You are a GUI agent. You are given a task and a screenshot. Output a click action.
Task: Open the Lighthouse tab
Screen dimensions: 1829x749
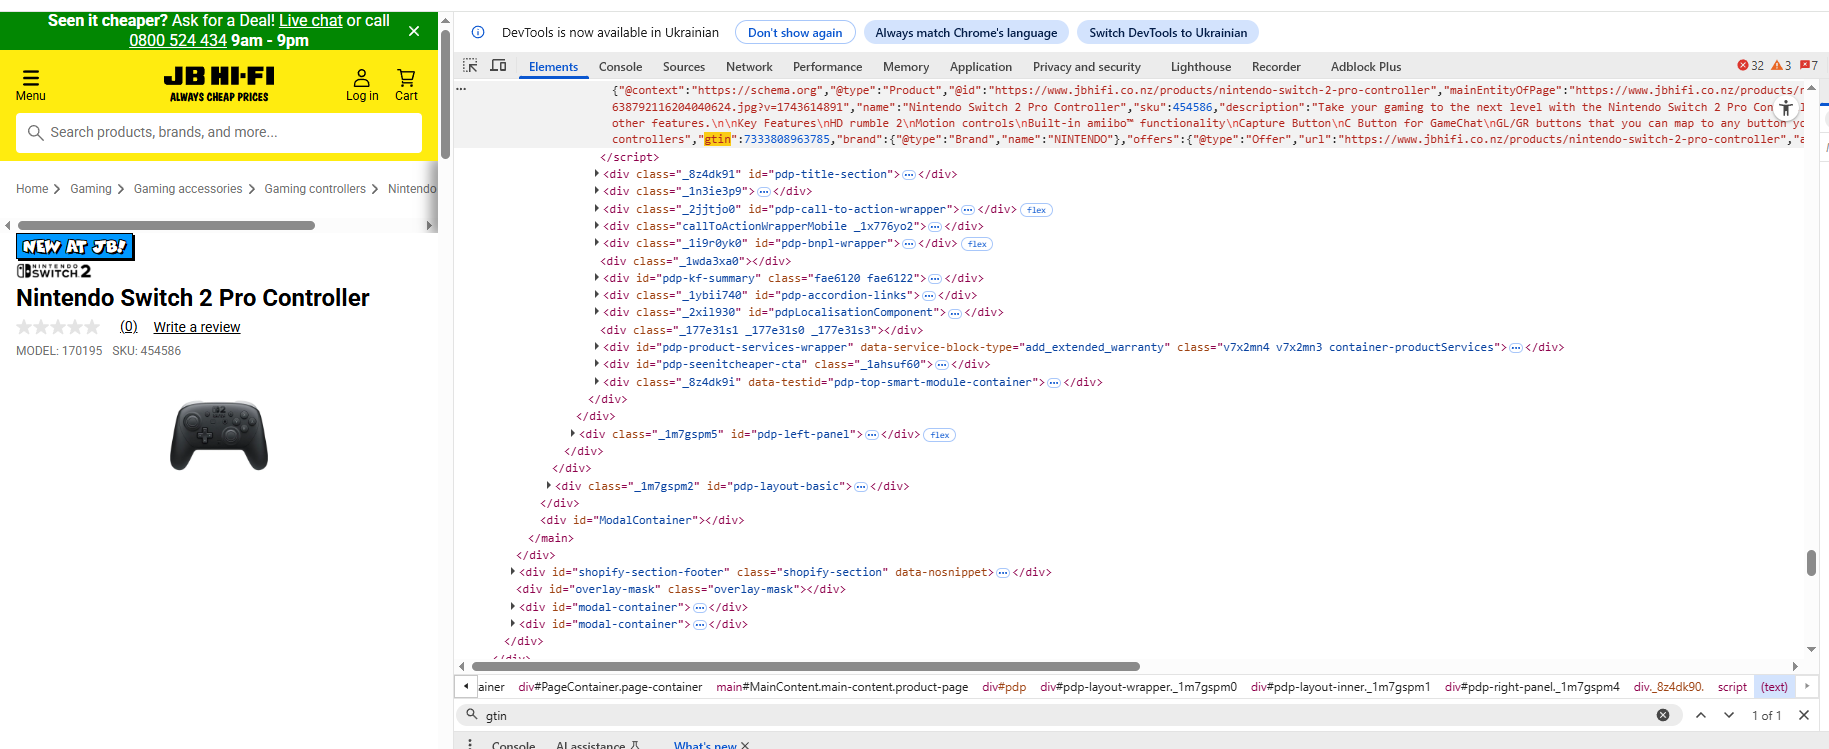coord(1201,67)
